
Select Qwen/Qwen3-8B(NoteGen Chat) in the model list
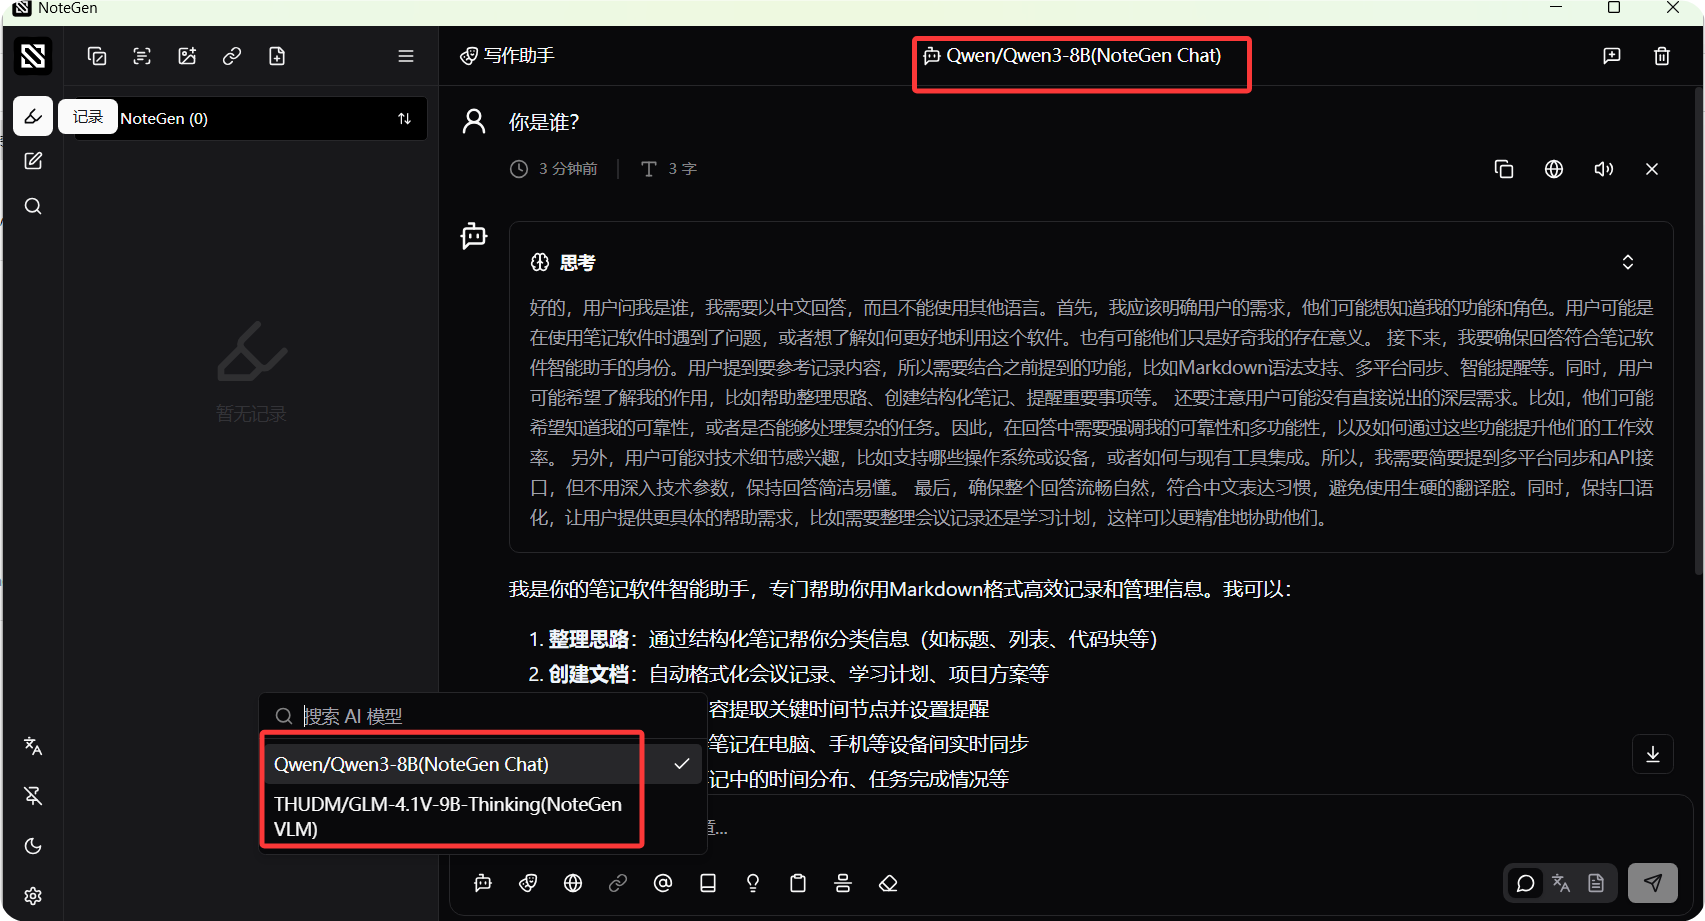coord(483,764)
